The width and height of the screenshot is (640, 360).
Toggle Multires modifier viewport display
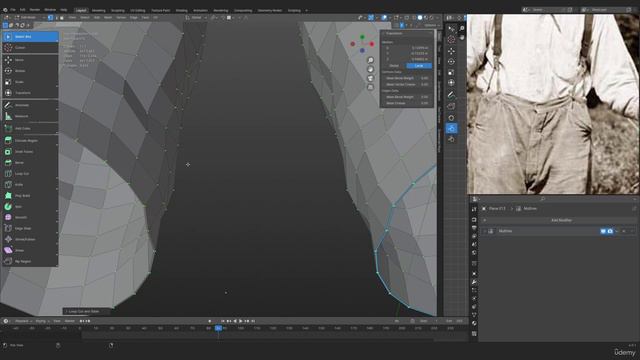(603, 231)
